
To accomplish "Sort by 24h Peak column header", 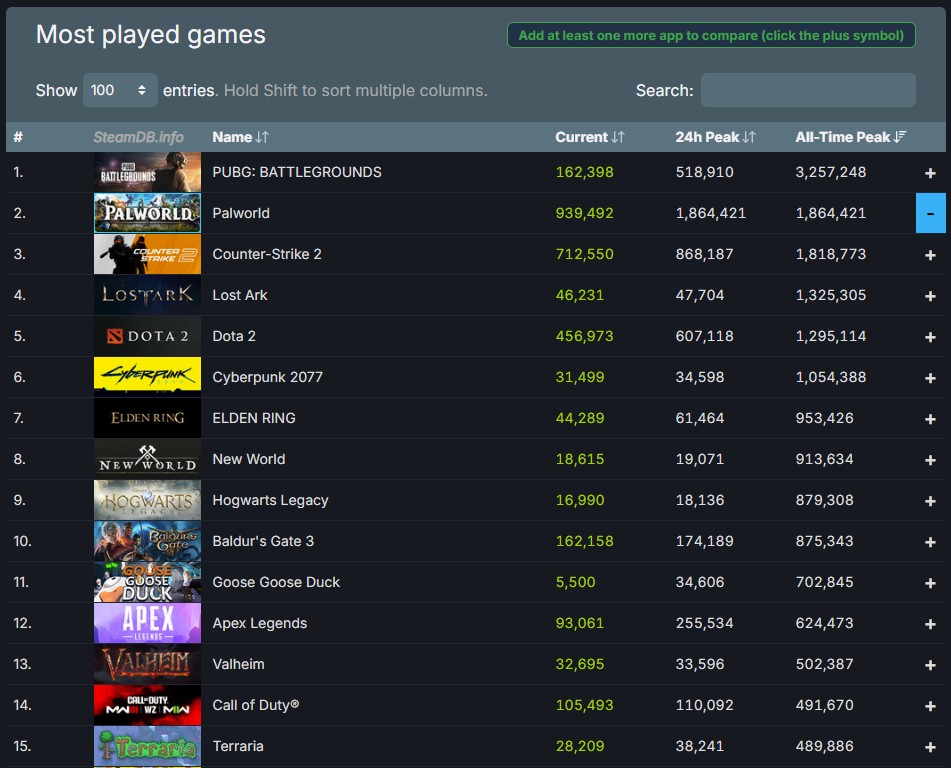I will click(x=715, y=137).
